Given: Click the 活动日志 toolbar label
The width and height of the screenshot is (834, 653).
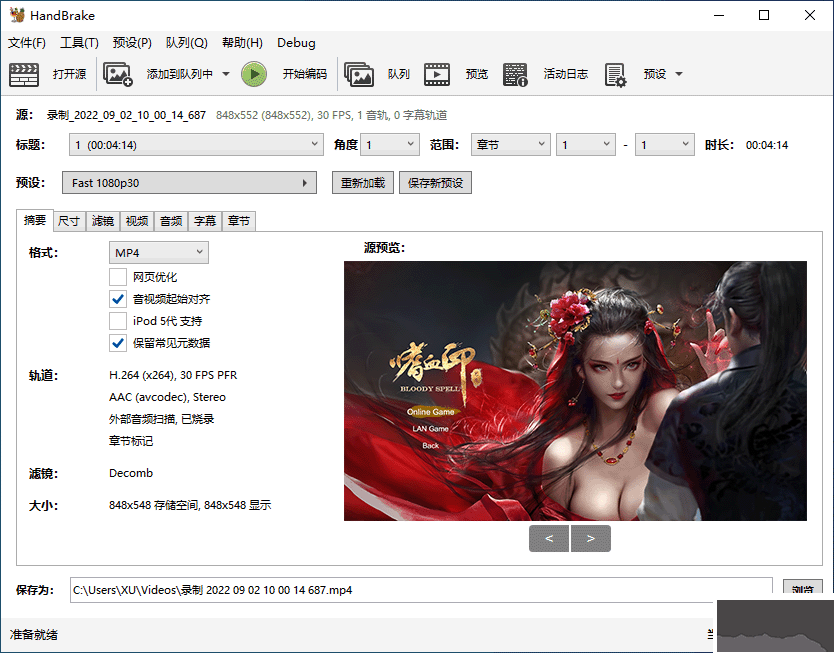Looking at the screenshot, I should 565,74.
